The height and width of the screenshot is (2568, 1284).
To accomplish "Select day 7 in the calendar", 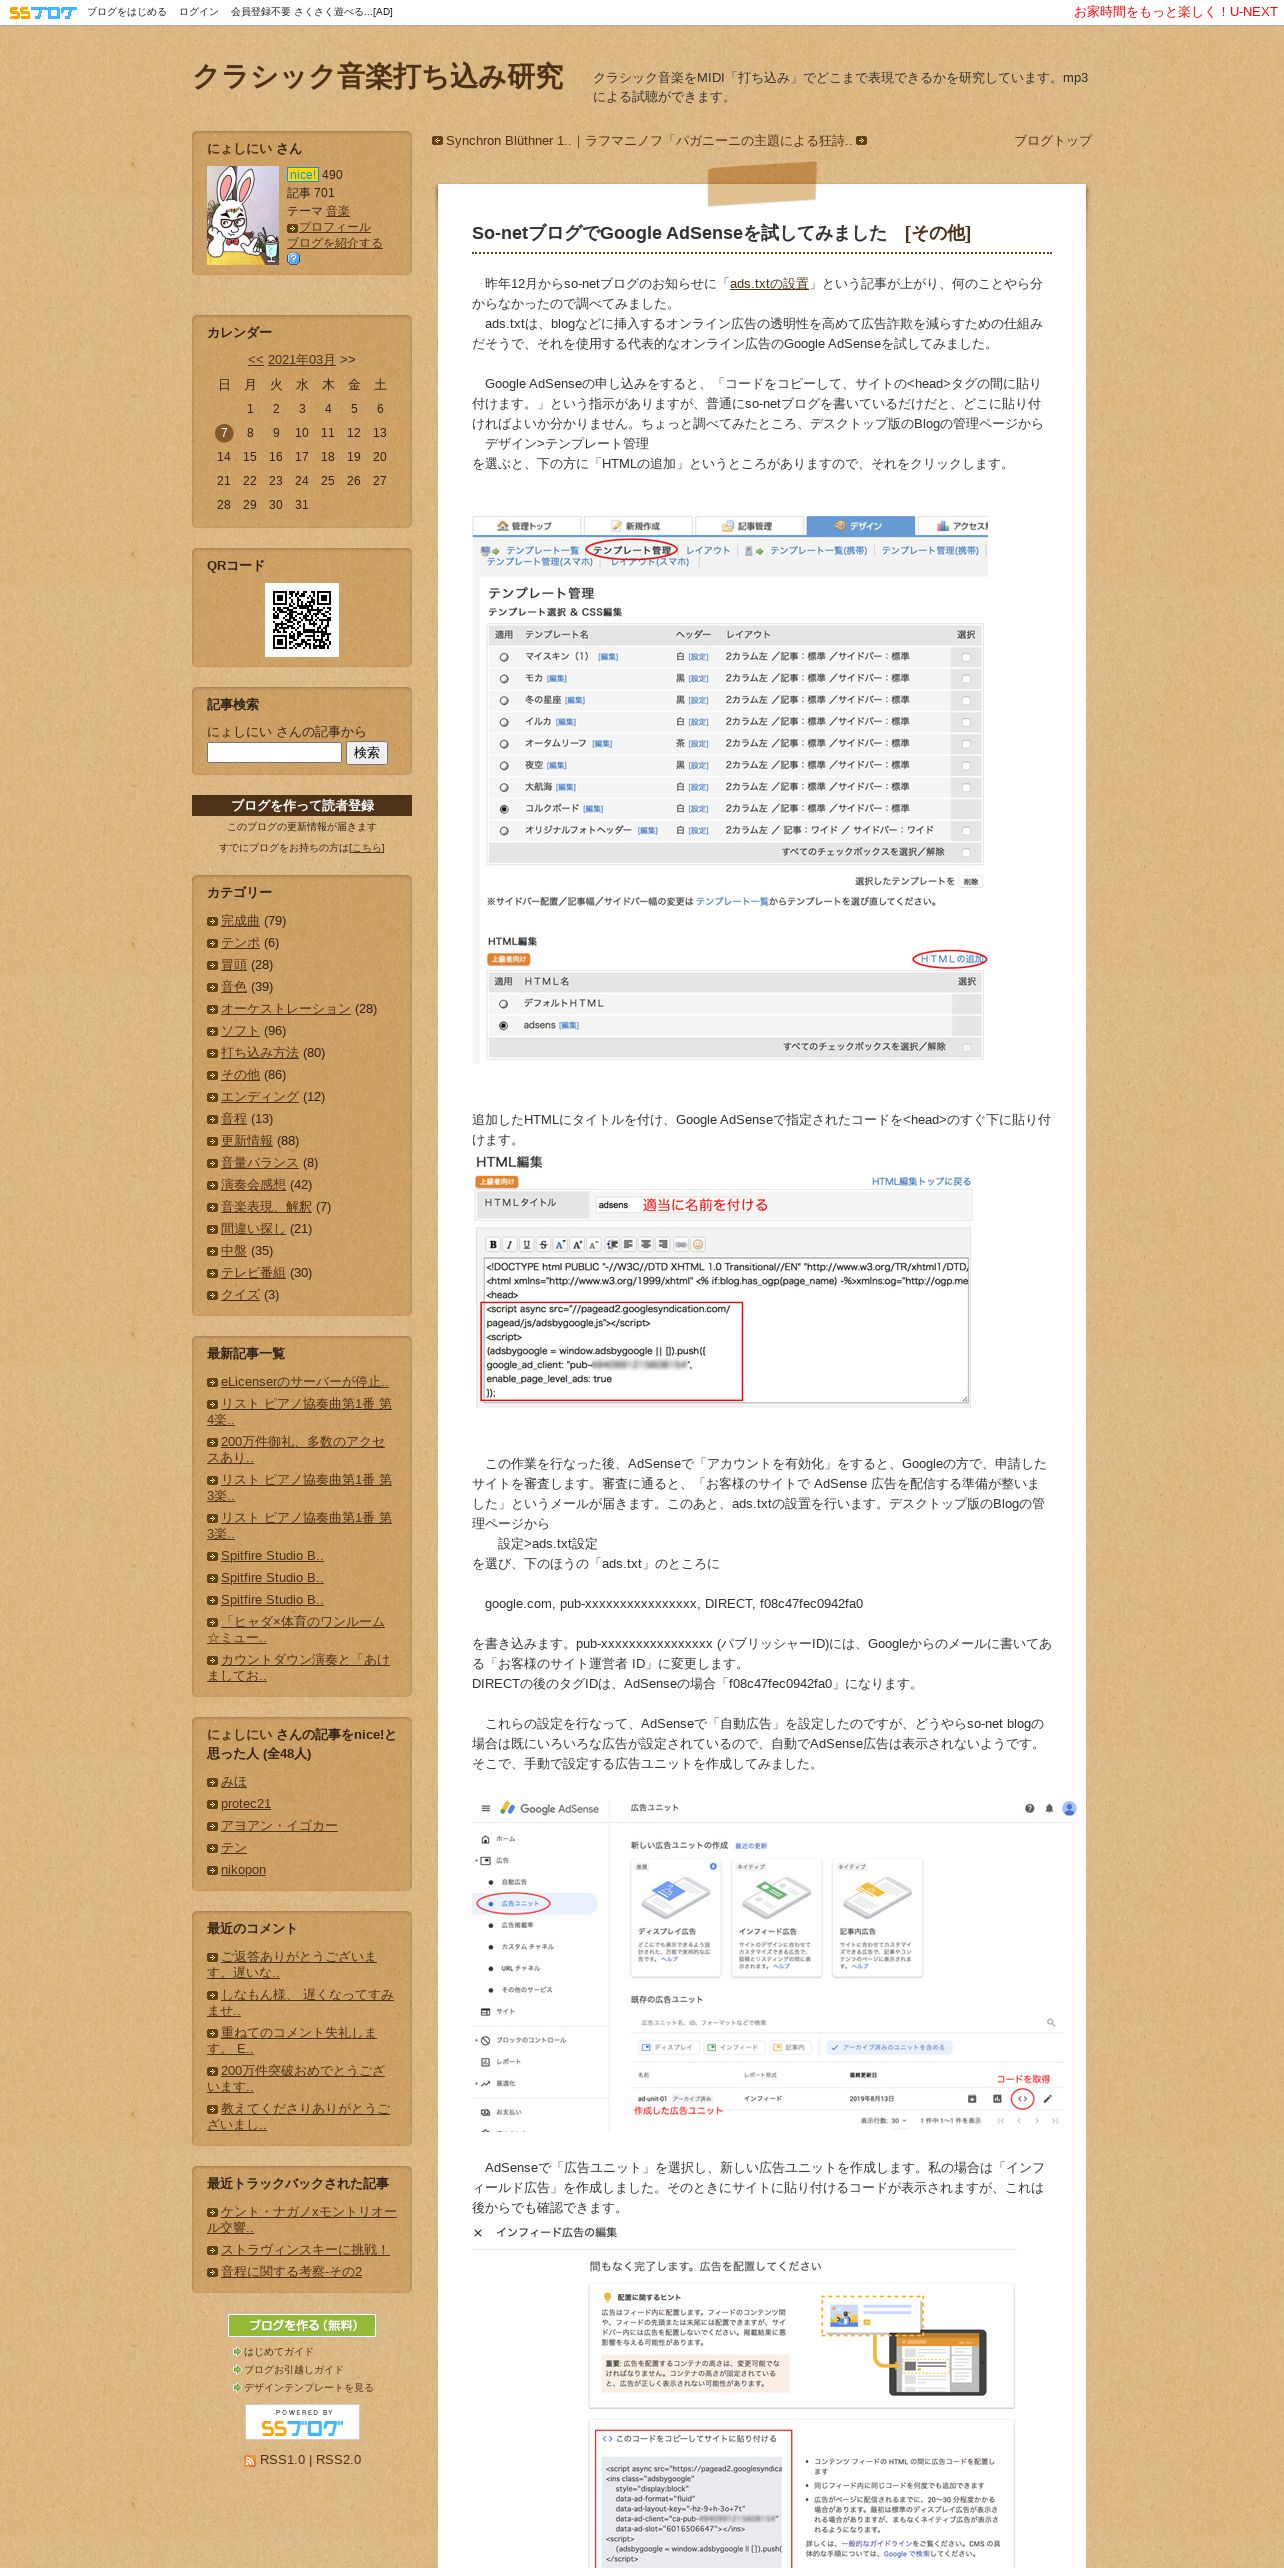I will tap(224, 433).
